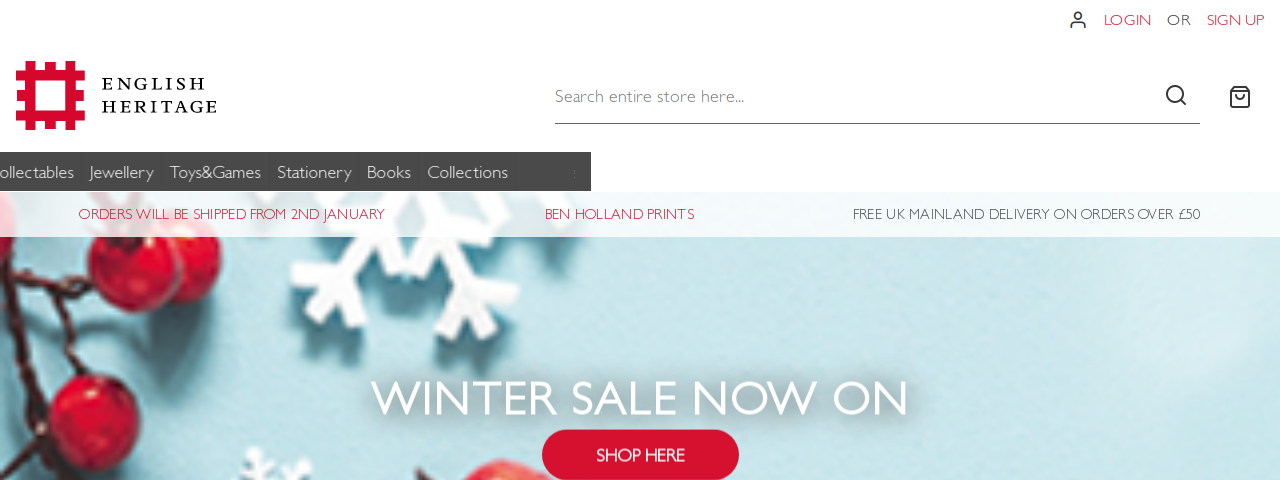Open the free UK mainland delivery notice
Viewport: 1280px width, 480px height.
1026,214
